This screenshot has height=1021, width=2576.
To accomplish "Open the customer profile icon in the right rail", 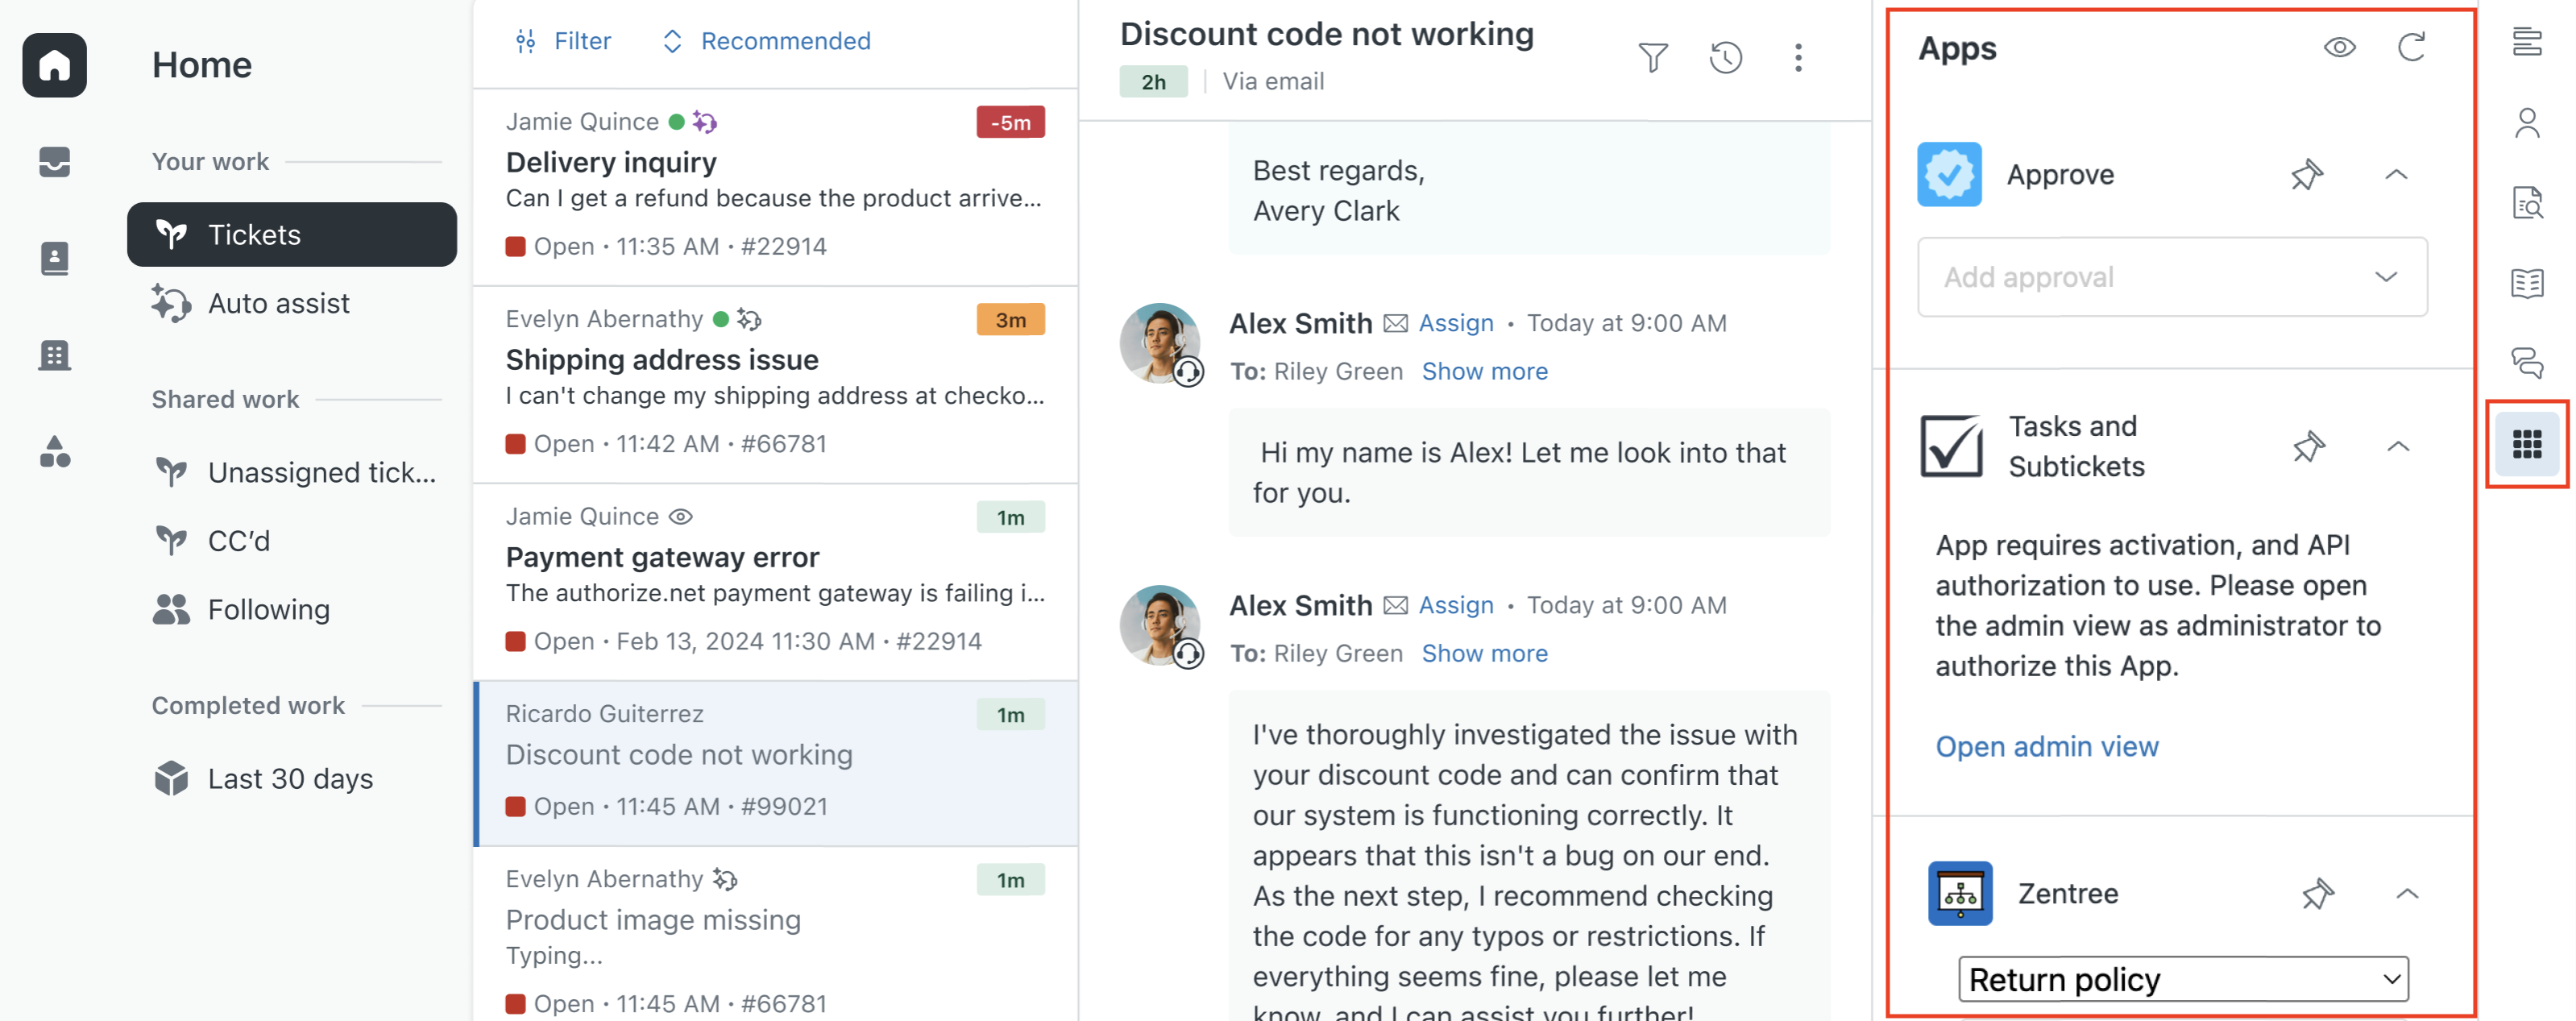I will click(2526, 123).
